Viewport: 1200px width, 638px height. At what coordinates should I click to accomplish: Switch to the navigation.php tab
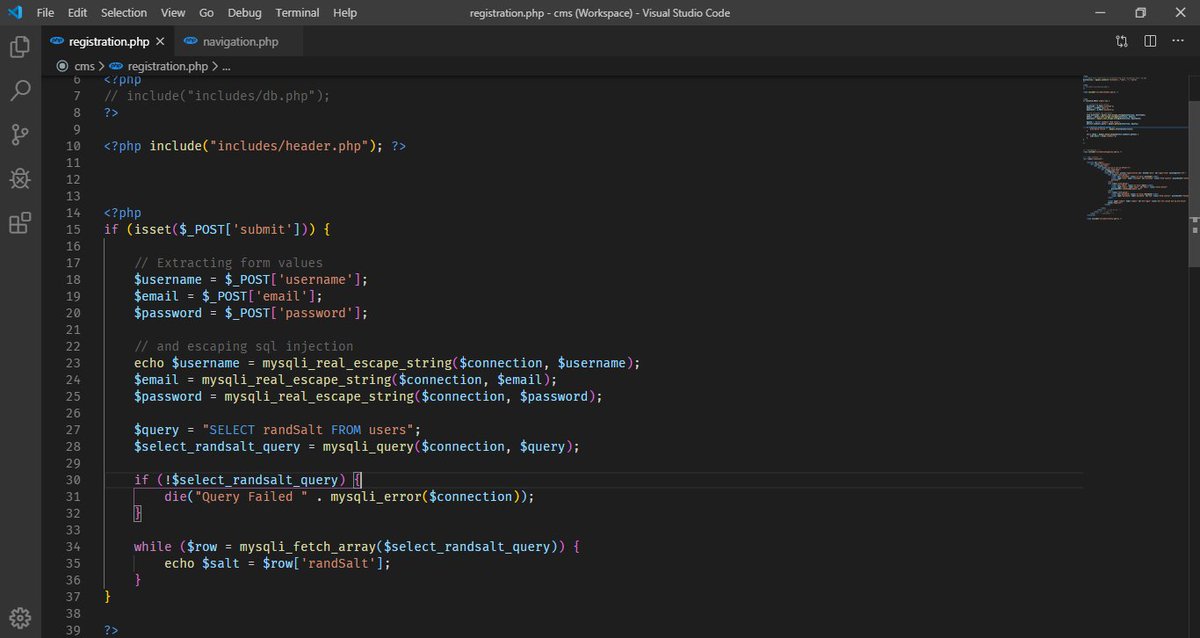click(x=240, y=42)
